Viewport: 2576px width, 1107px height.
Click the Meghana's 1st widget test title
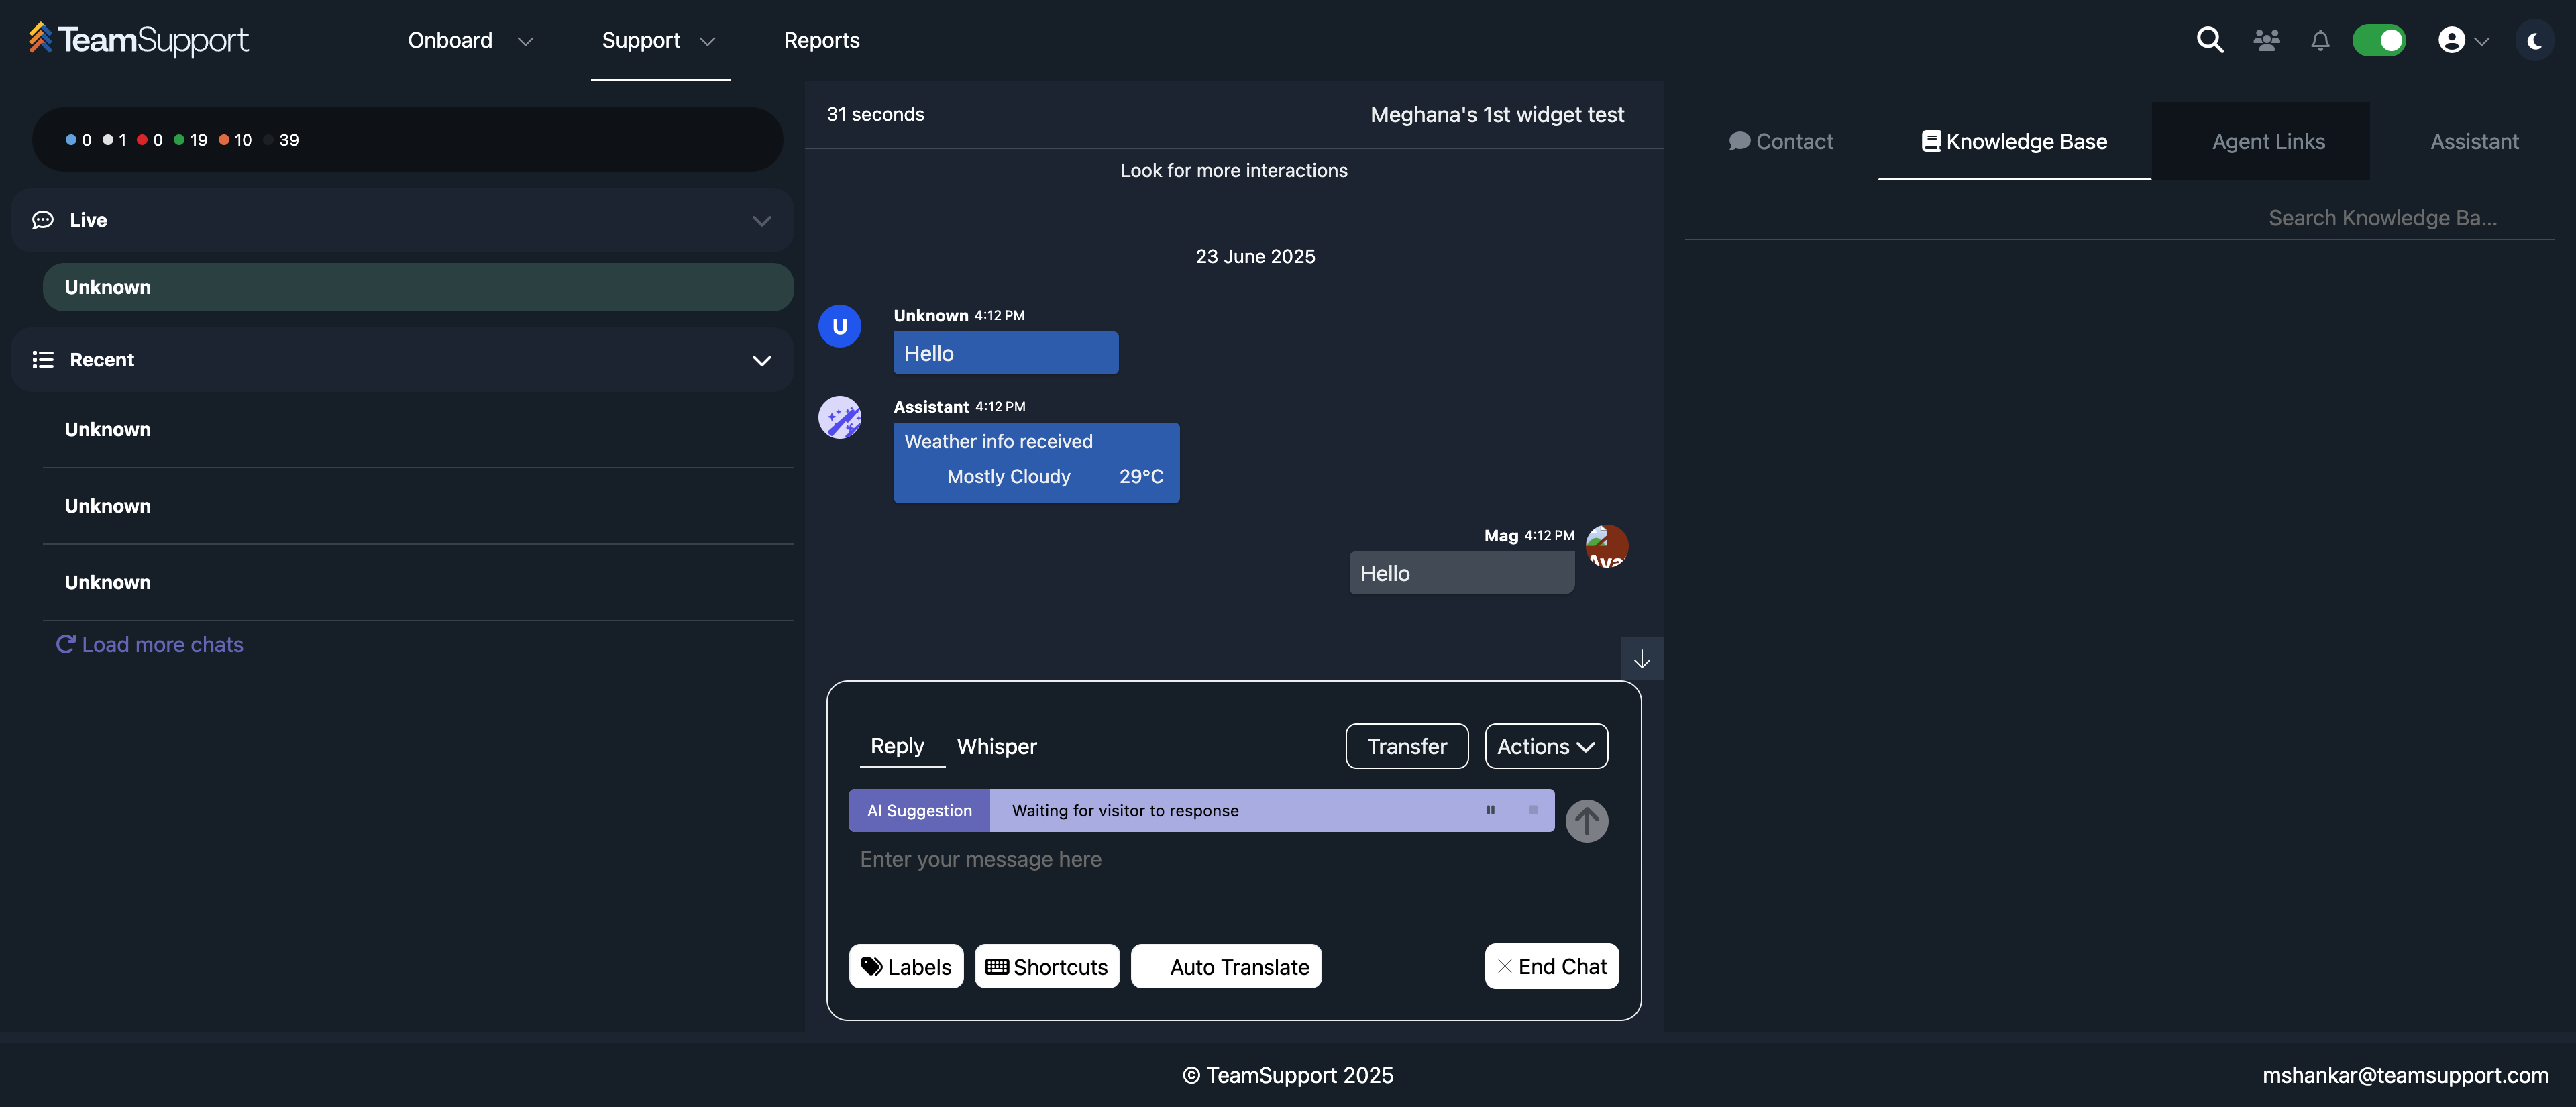[x=1496, y=114]
